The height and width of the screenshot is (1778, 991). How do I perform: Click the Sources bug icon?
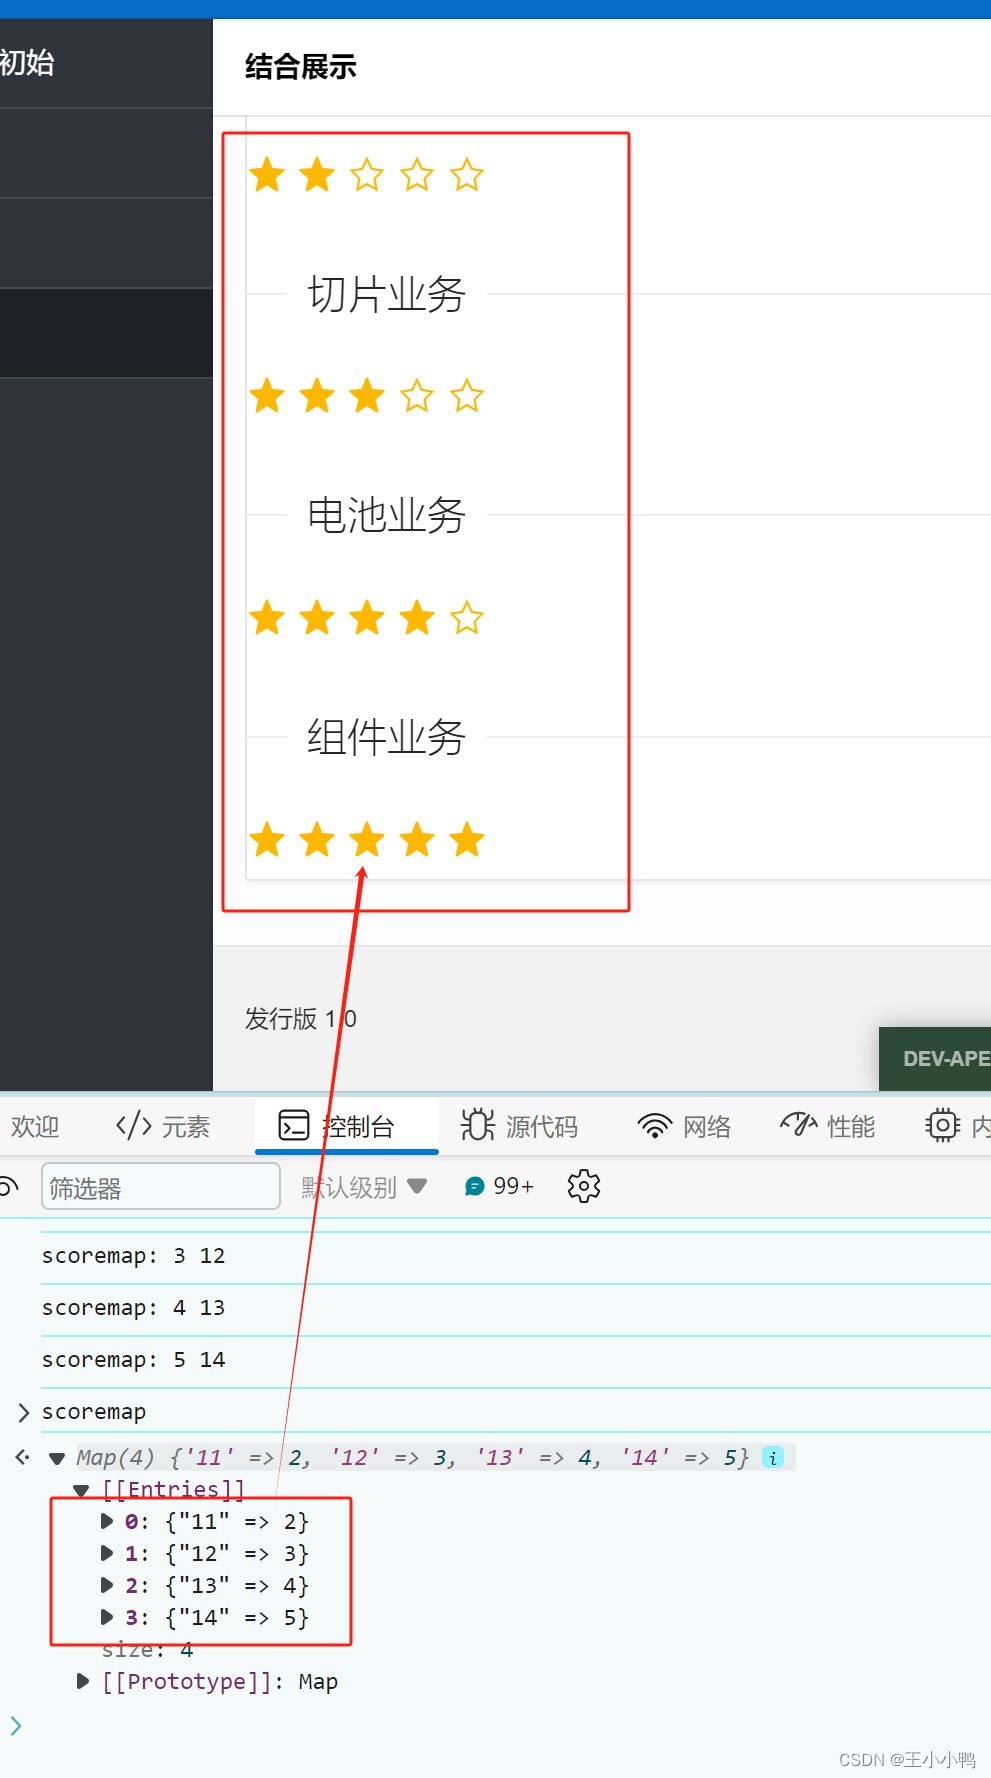pos(478,1125)
